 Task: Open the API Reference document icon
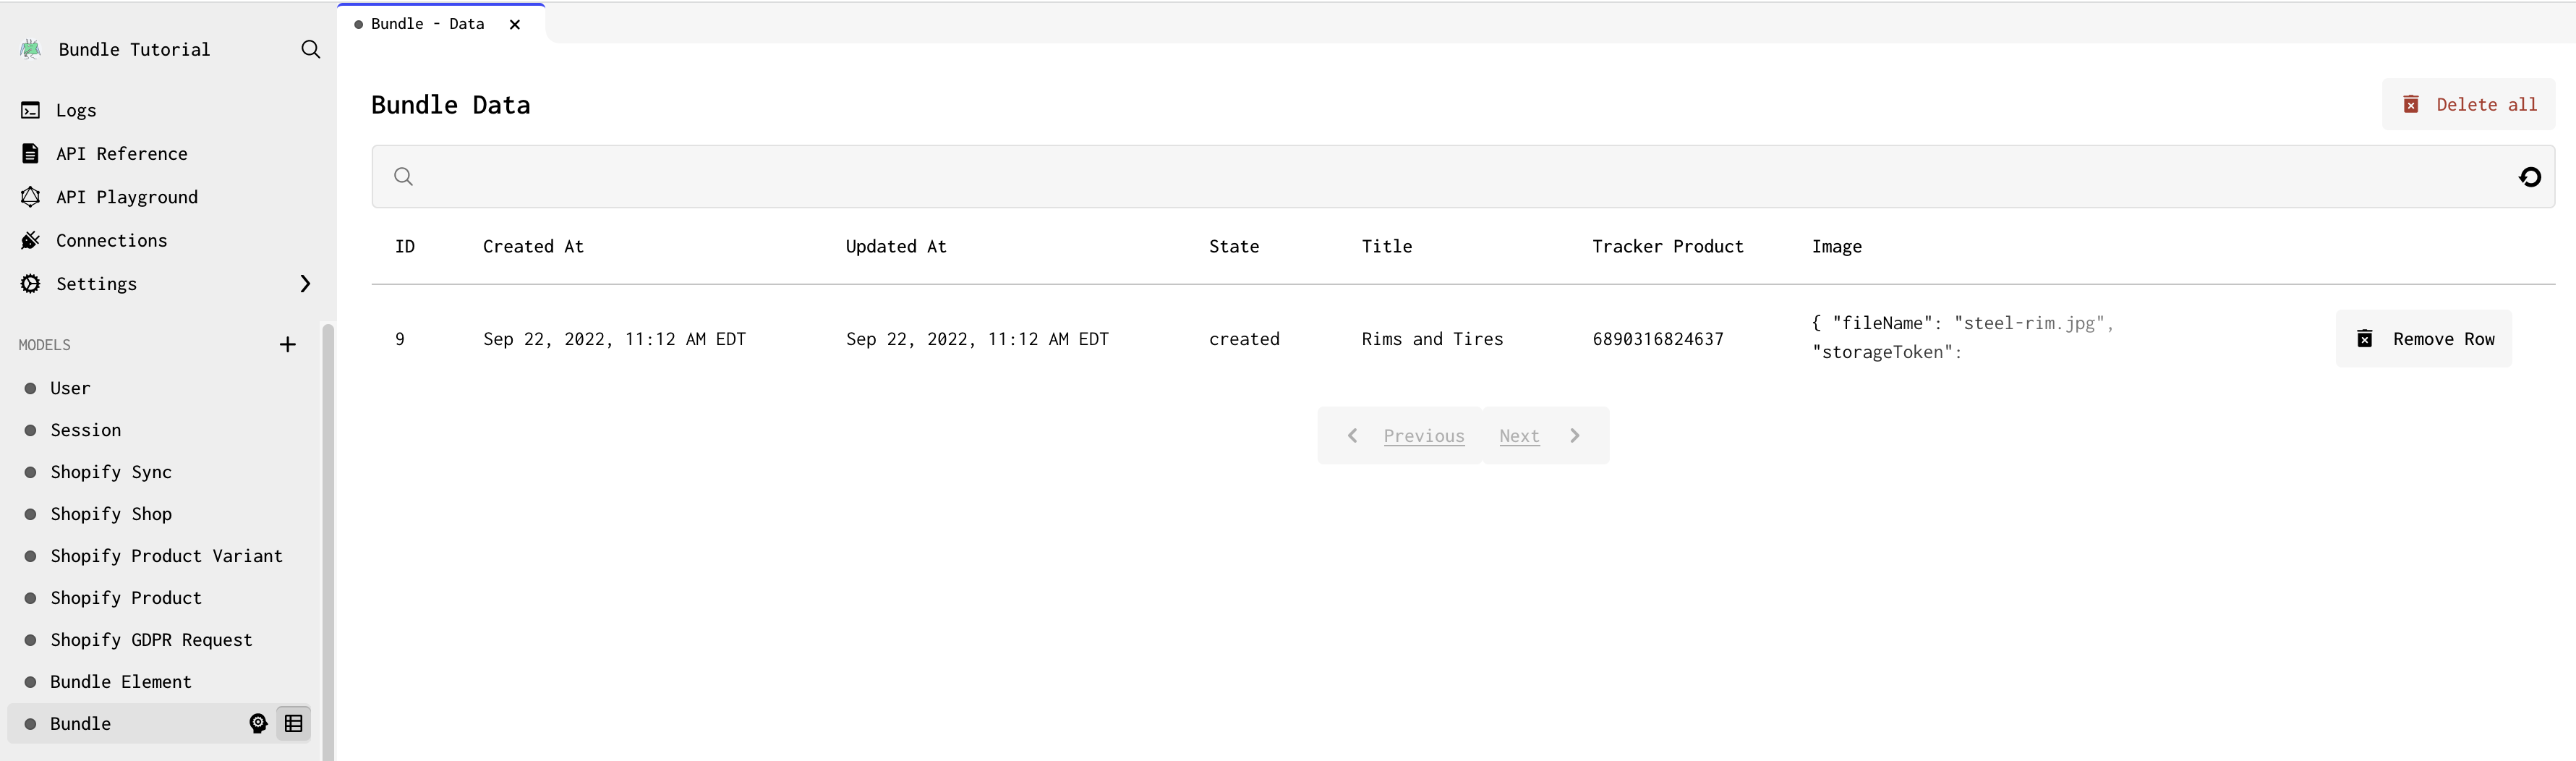(x=31, y=153)
